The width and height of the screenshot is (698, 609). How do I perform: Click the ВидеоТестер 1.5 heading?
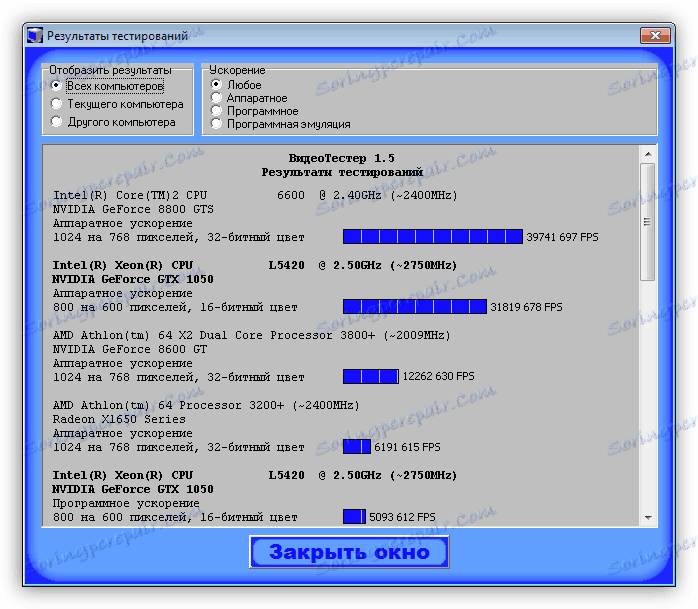pos(341,158)
